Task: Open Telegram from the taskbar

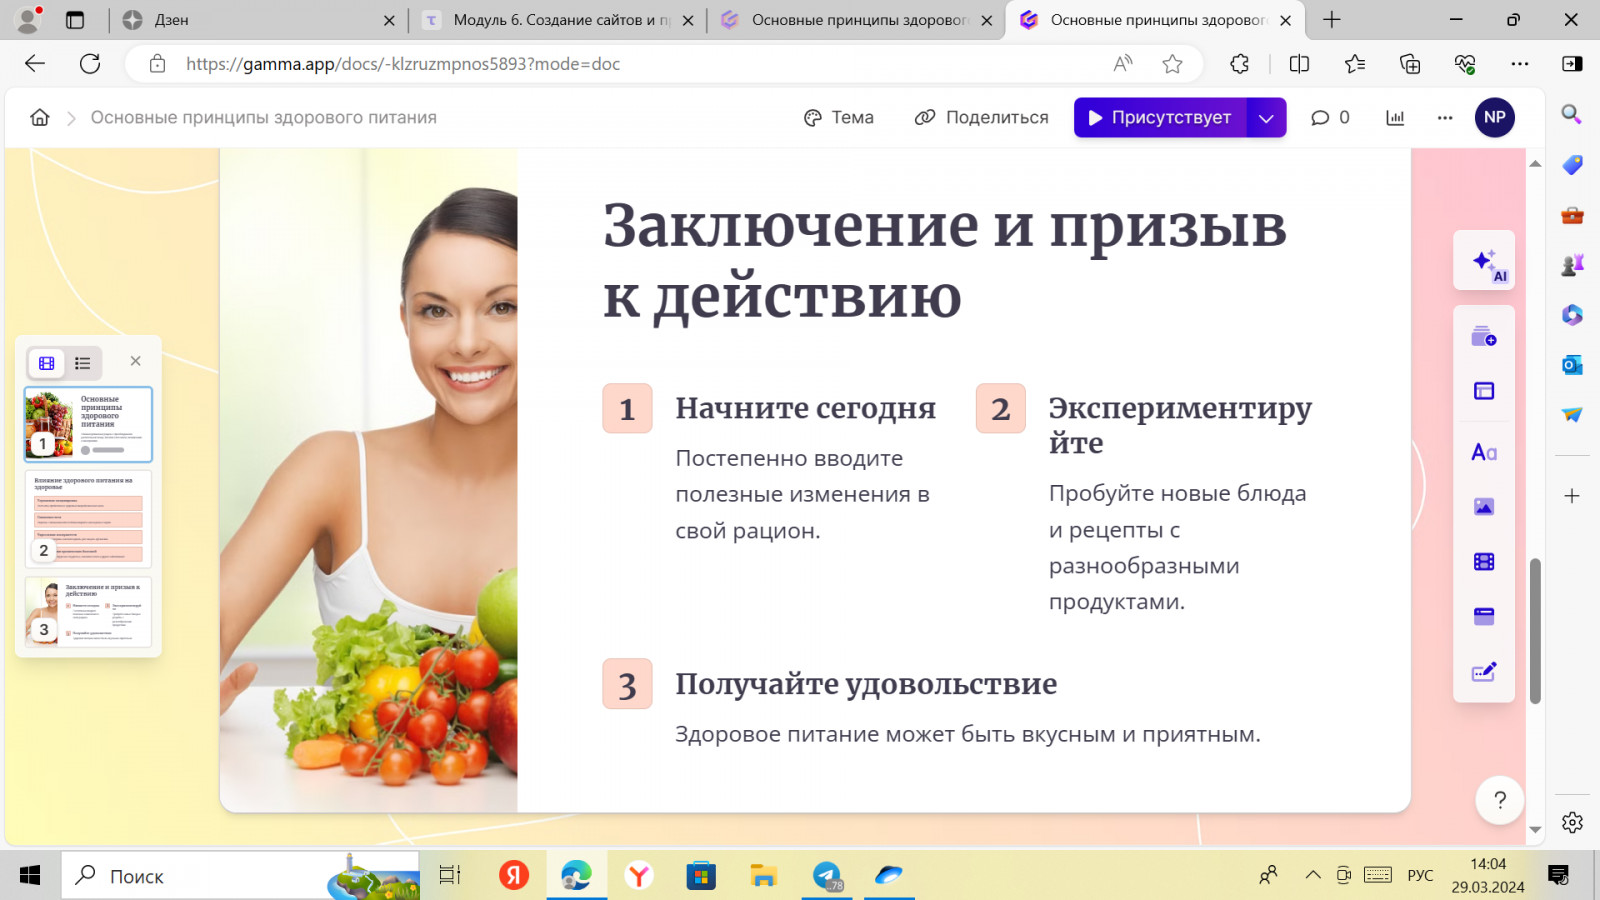Action: (827, 876)
